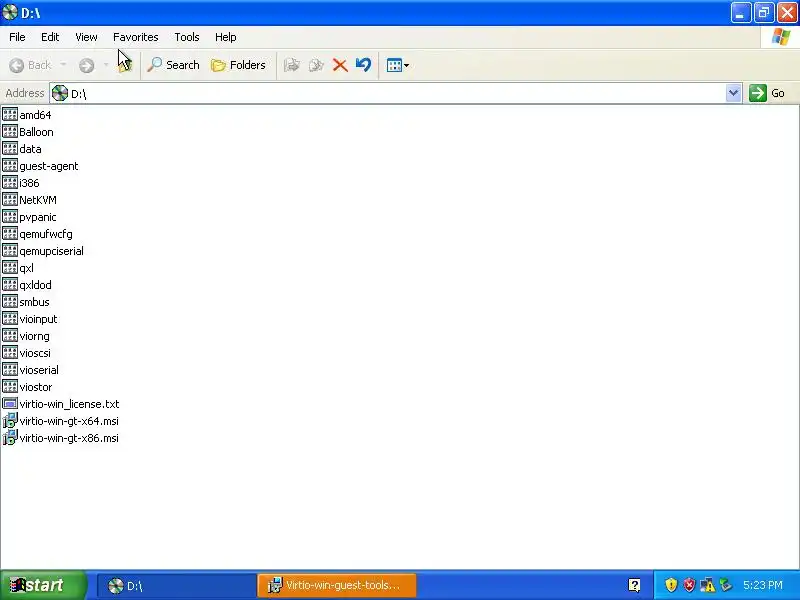The width and height of the screenshot is (800, 600).
Task: Select the vioscsi folder icon
Action: click(x=10, y=353)
